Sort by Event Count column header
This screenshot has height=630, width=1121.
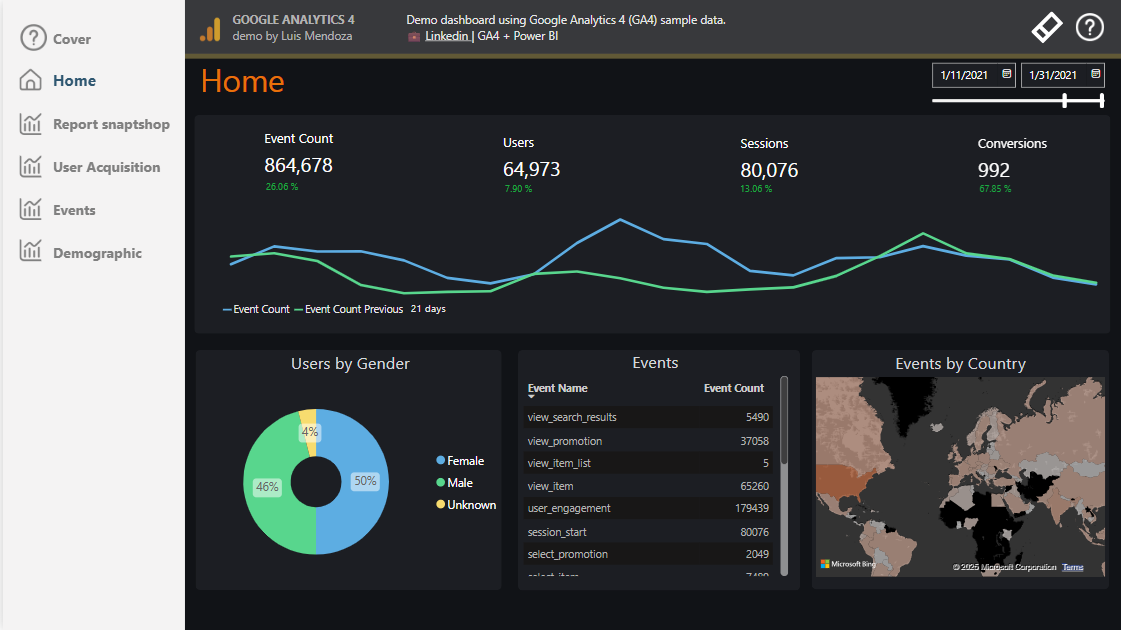(x=734, y=388)
